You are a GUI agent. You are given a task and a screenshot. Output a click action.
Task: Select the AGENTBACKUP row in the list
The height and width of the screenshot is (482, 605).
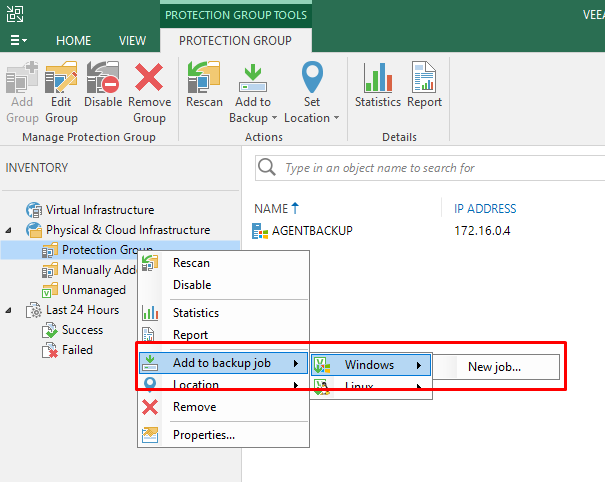(312, 231)
